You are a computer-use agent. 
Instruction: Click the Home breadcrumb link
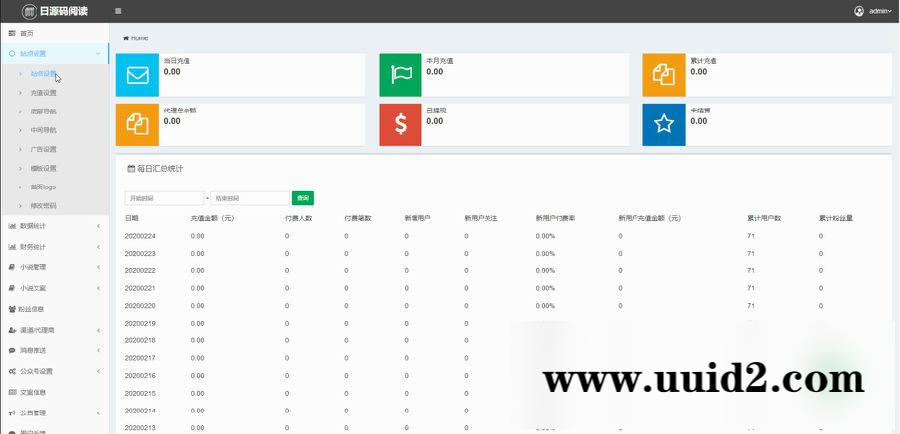pyautogui.click(x=139, y=38)
